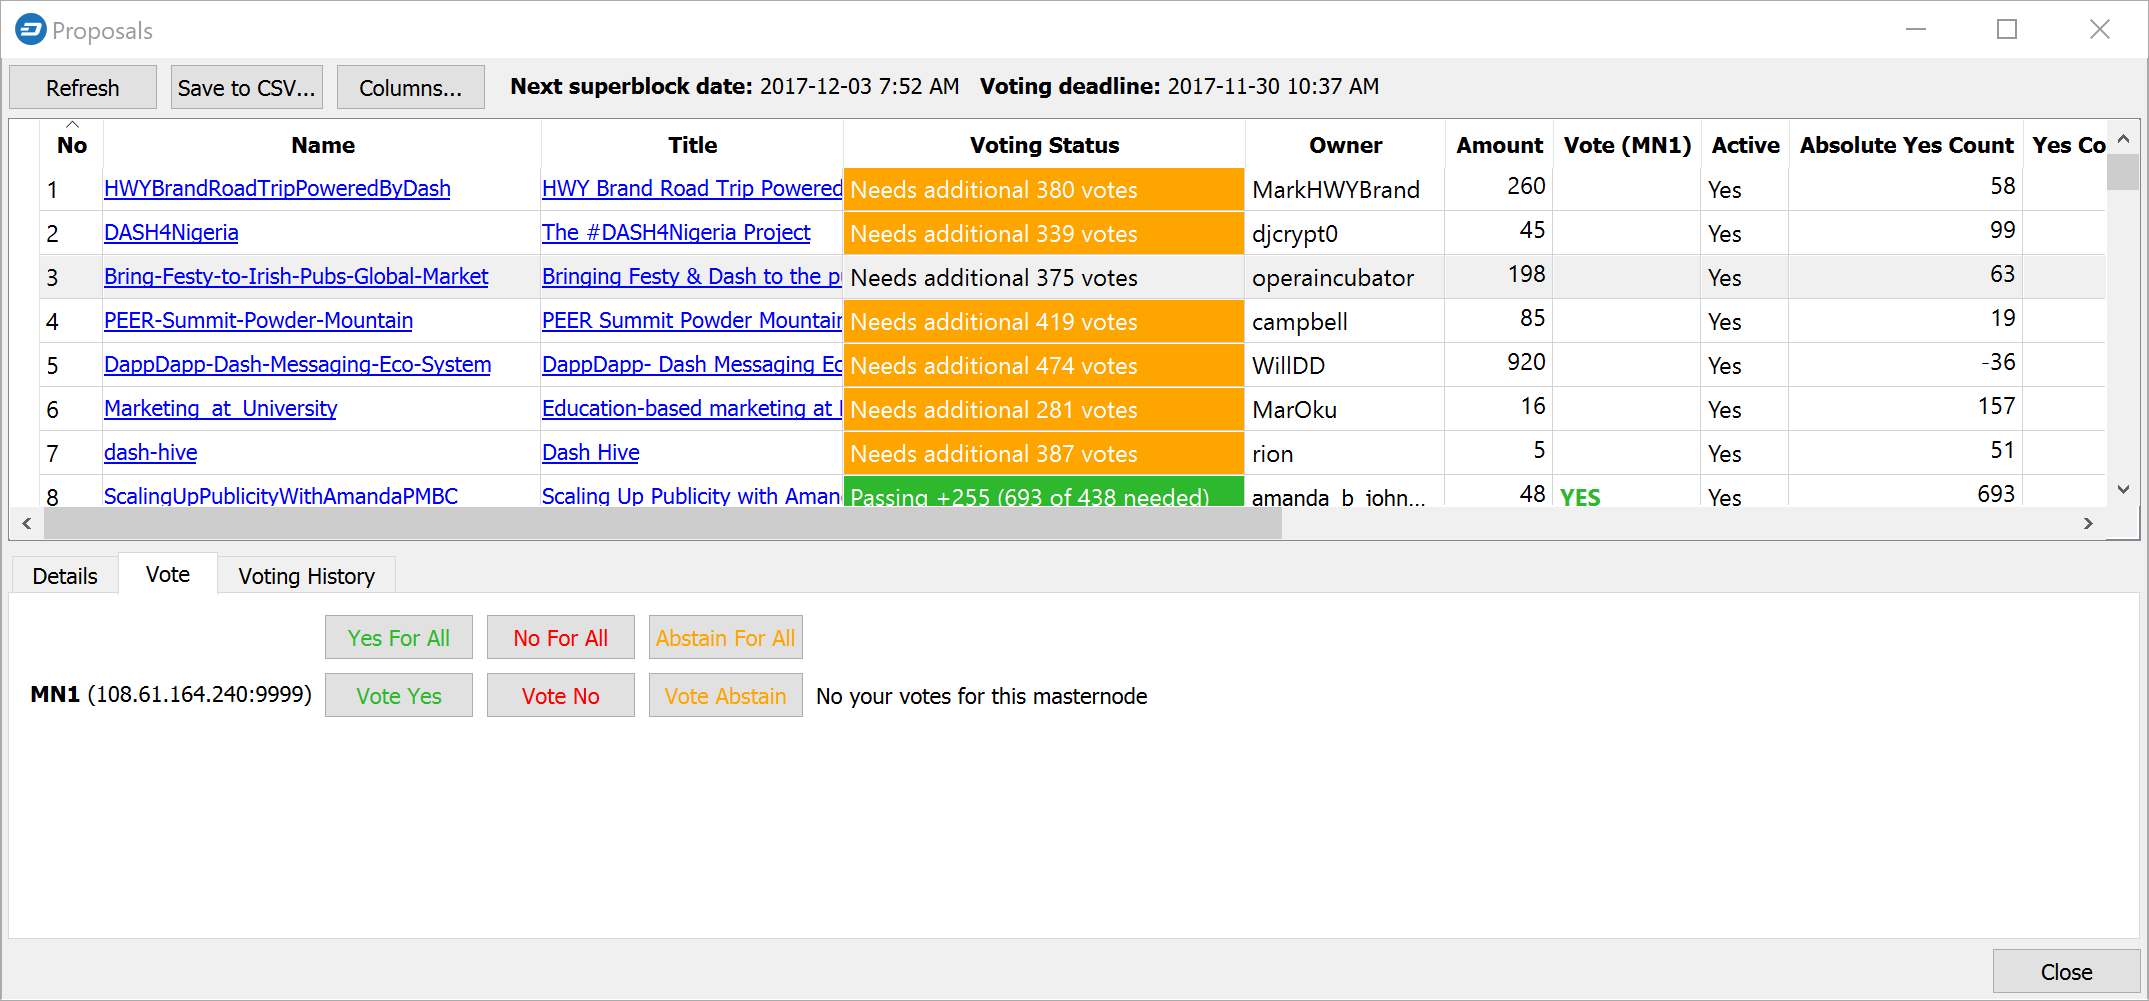Open the Dash Hive title link
Image resolution: width=2149 pixels, height=1001 pixels.
(x=590, y=453)
